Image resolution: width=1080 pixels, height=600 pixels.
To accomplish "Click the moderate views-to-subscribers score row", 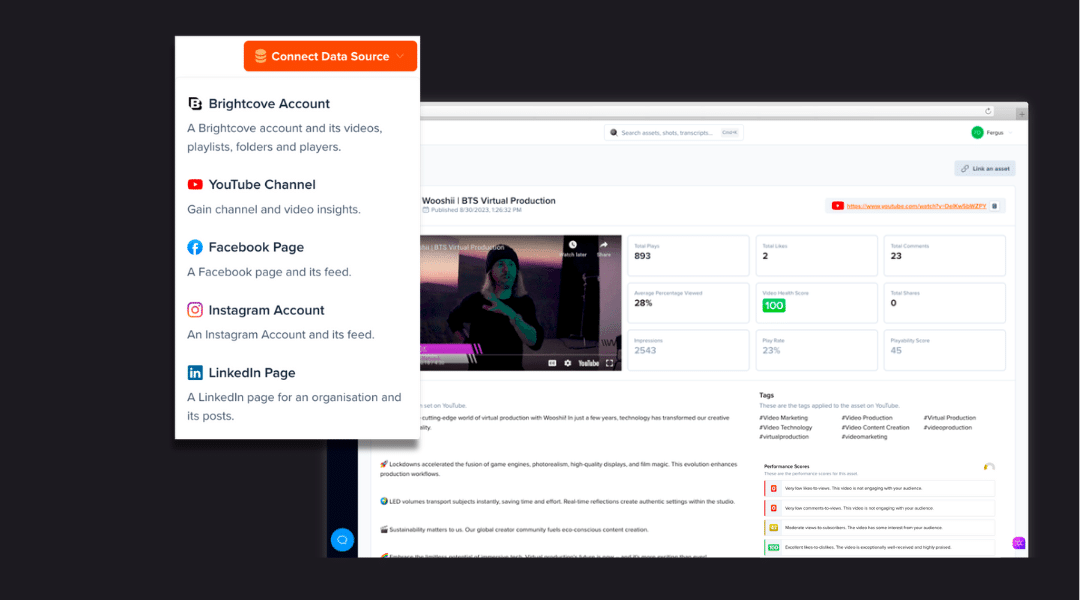I will tap(880, 528).
